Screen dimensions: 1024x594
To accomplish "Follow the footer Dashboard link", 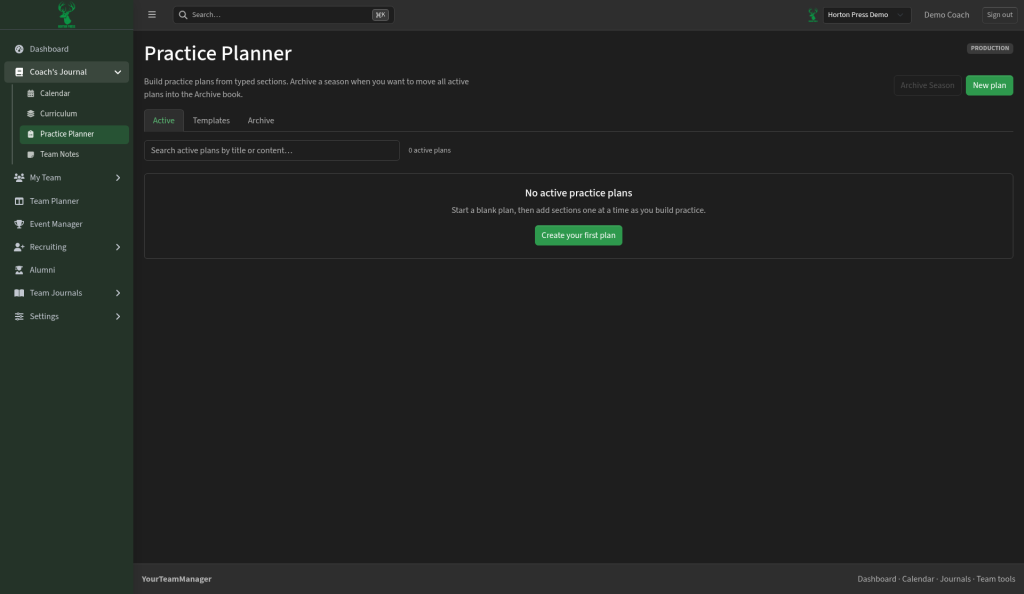I will 876,579.
